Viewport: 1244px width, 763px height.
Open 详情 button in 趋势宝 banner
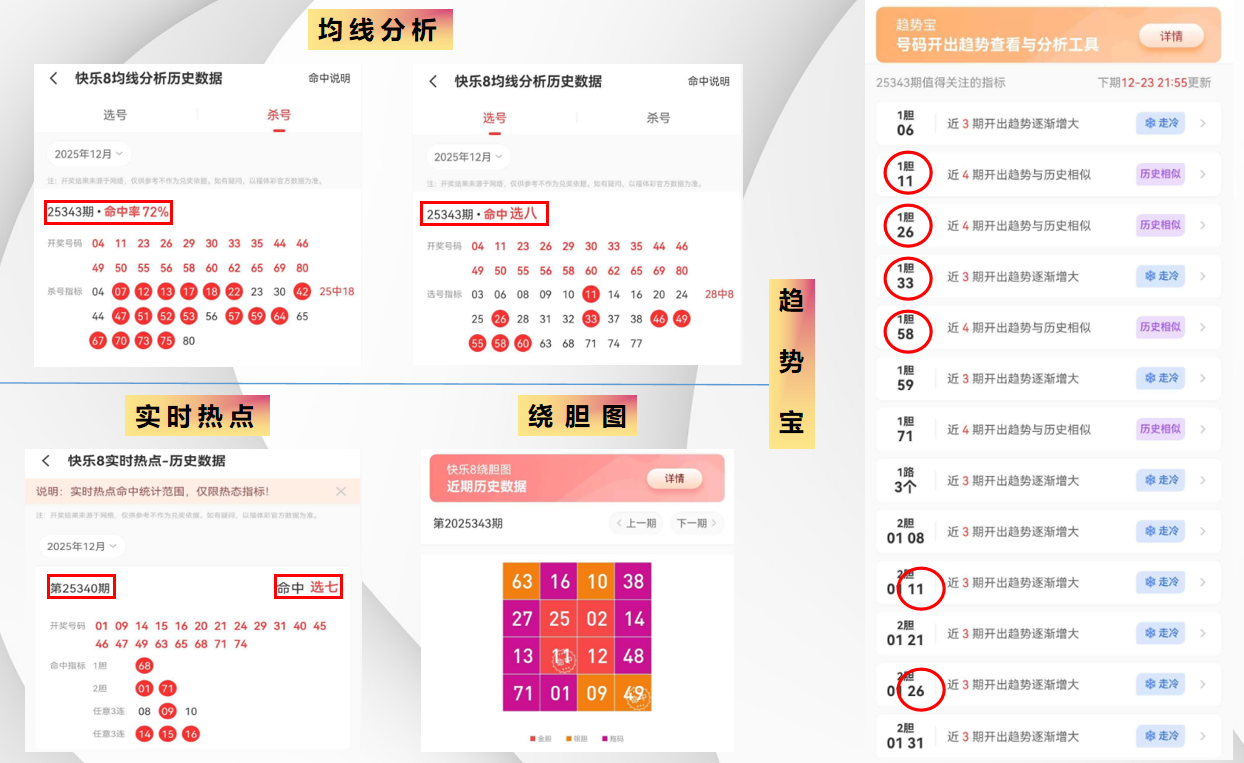(1171, 36)
